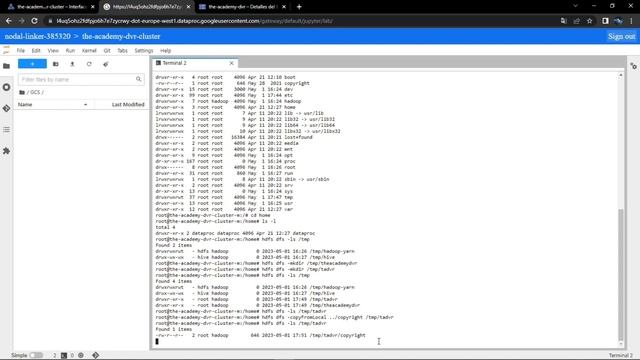
Task: Click the search magnifier in filter field
Action: [x=139, y=79]
